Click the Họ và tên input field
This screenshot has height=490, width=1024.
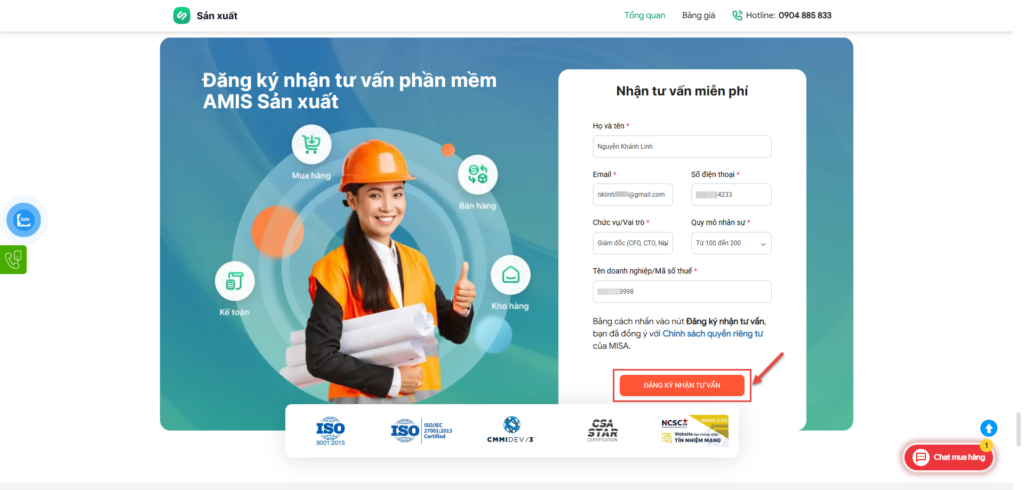[682, 146]
